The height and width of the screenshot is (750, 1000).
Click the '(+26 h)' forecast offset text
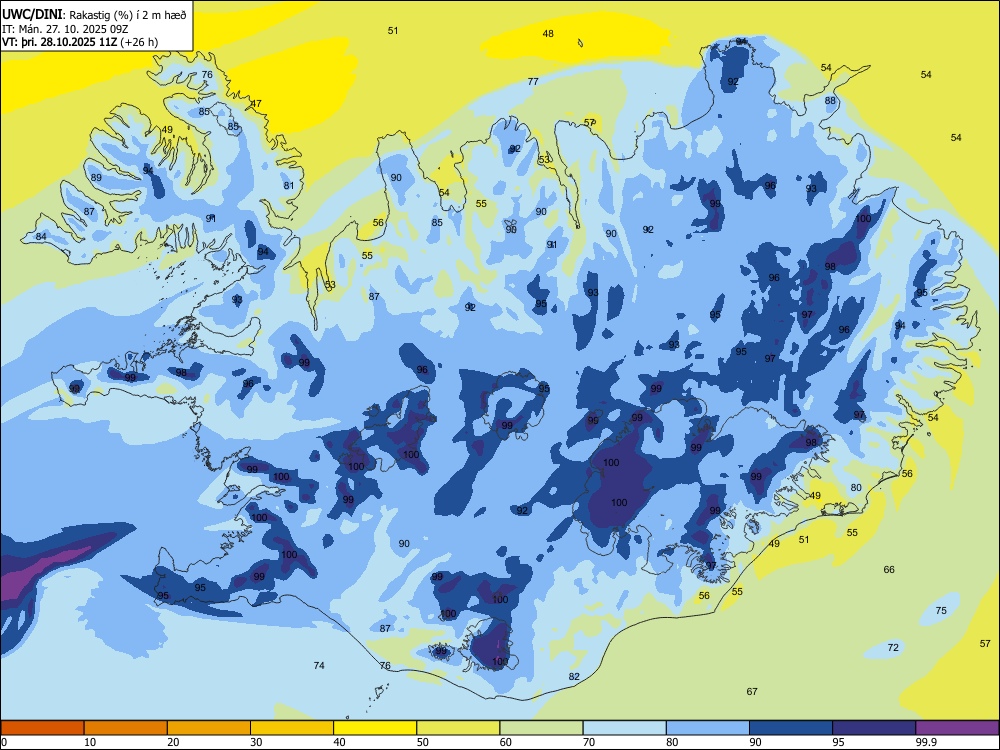(140, 42)
